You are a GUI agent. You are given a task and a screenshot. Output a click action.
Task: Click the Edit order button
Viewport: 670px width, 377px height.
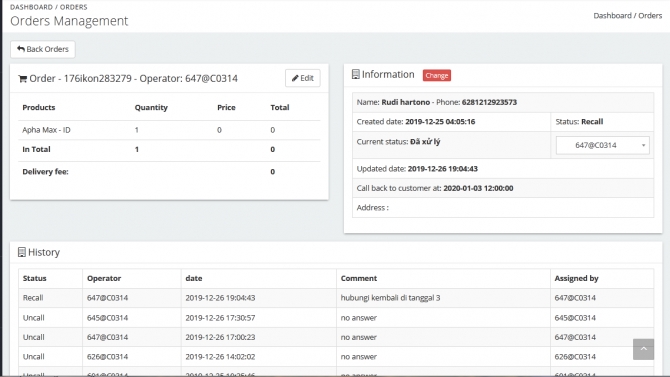coord(303,78)
